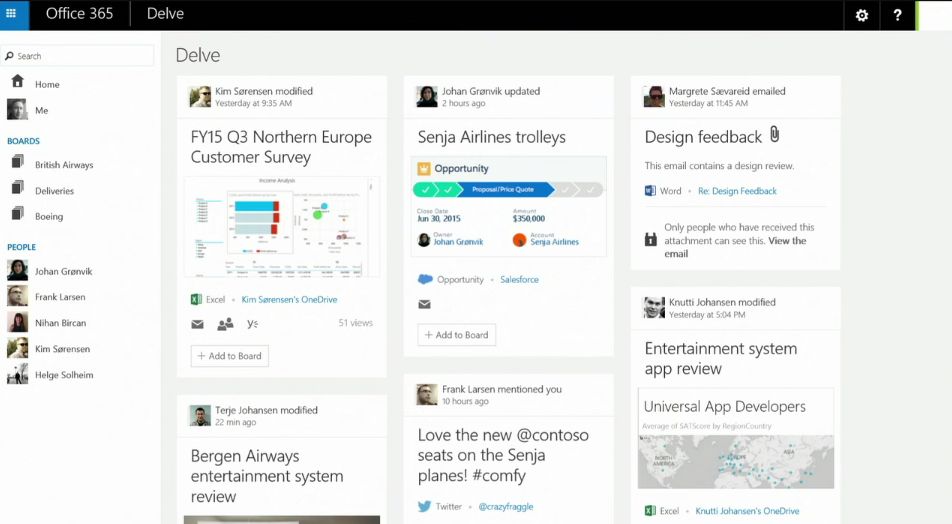Click the Word icon on Design feedback card
Screen dimensions: 952x524
650,191
